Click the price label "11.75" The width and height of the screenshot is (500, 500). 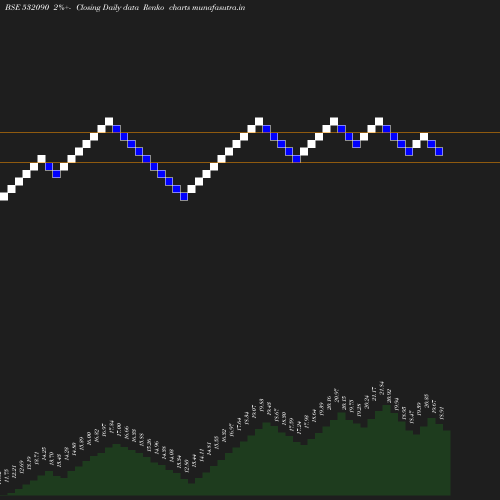7,476
